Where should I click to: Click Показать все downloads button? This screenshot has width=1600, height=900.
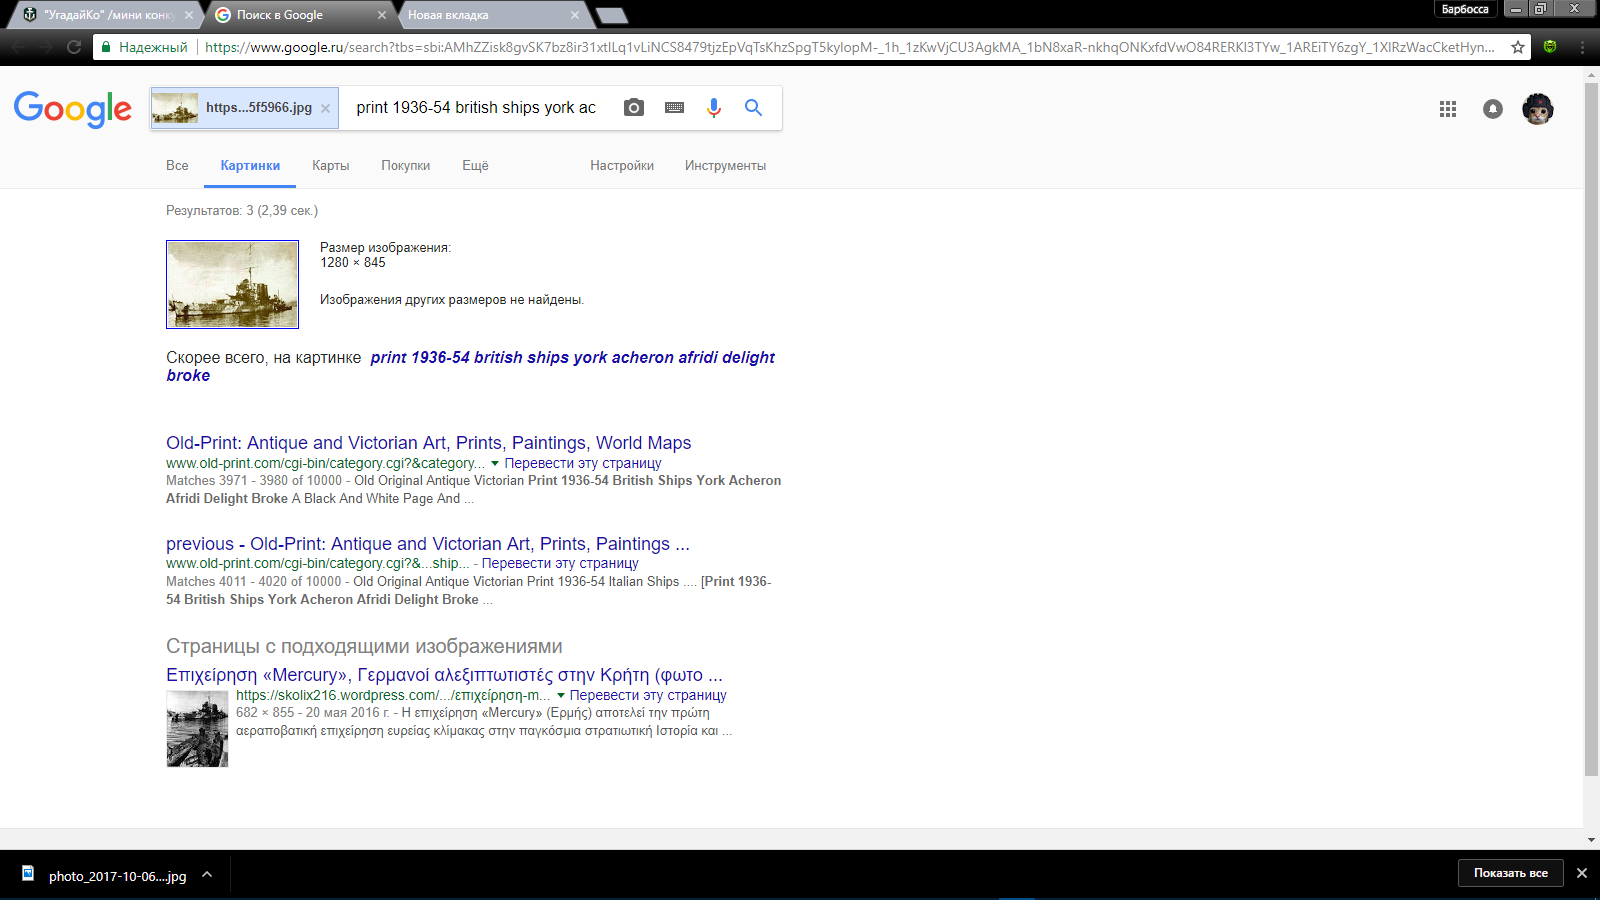1510,873
